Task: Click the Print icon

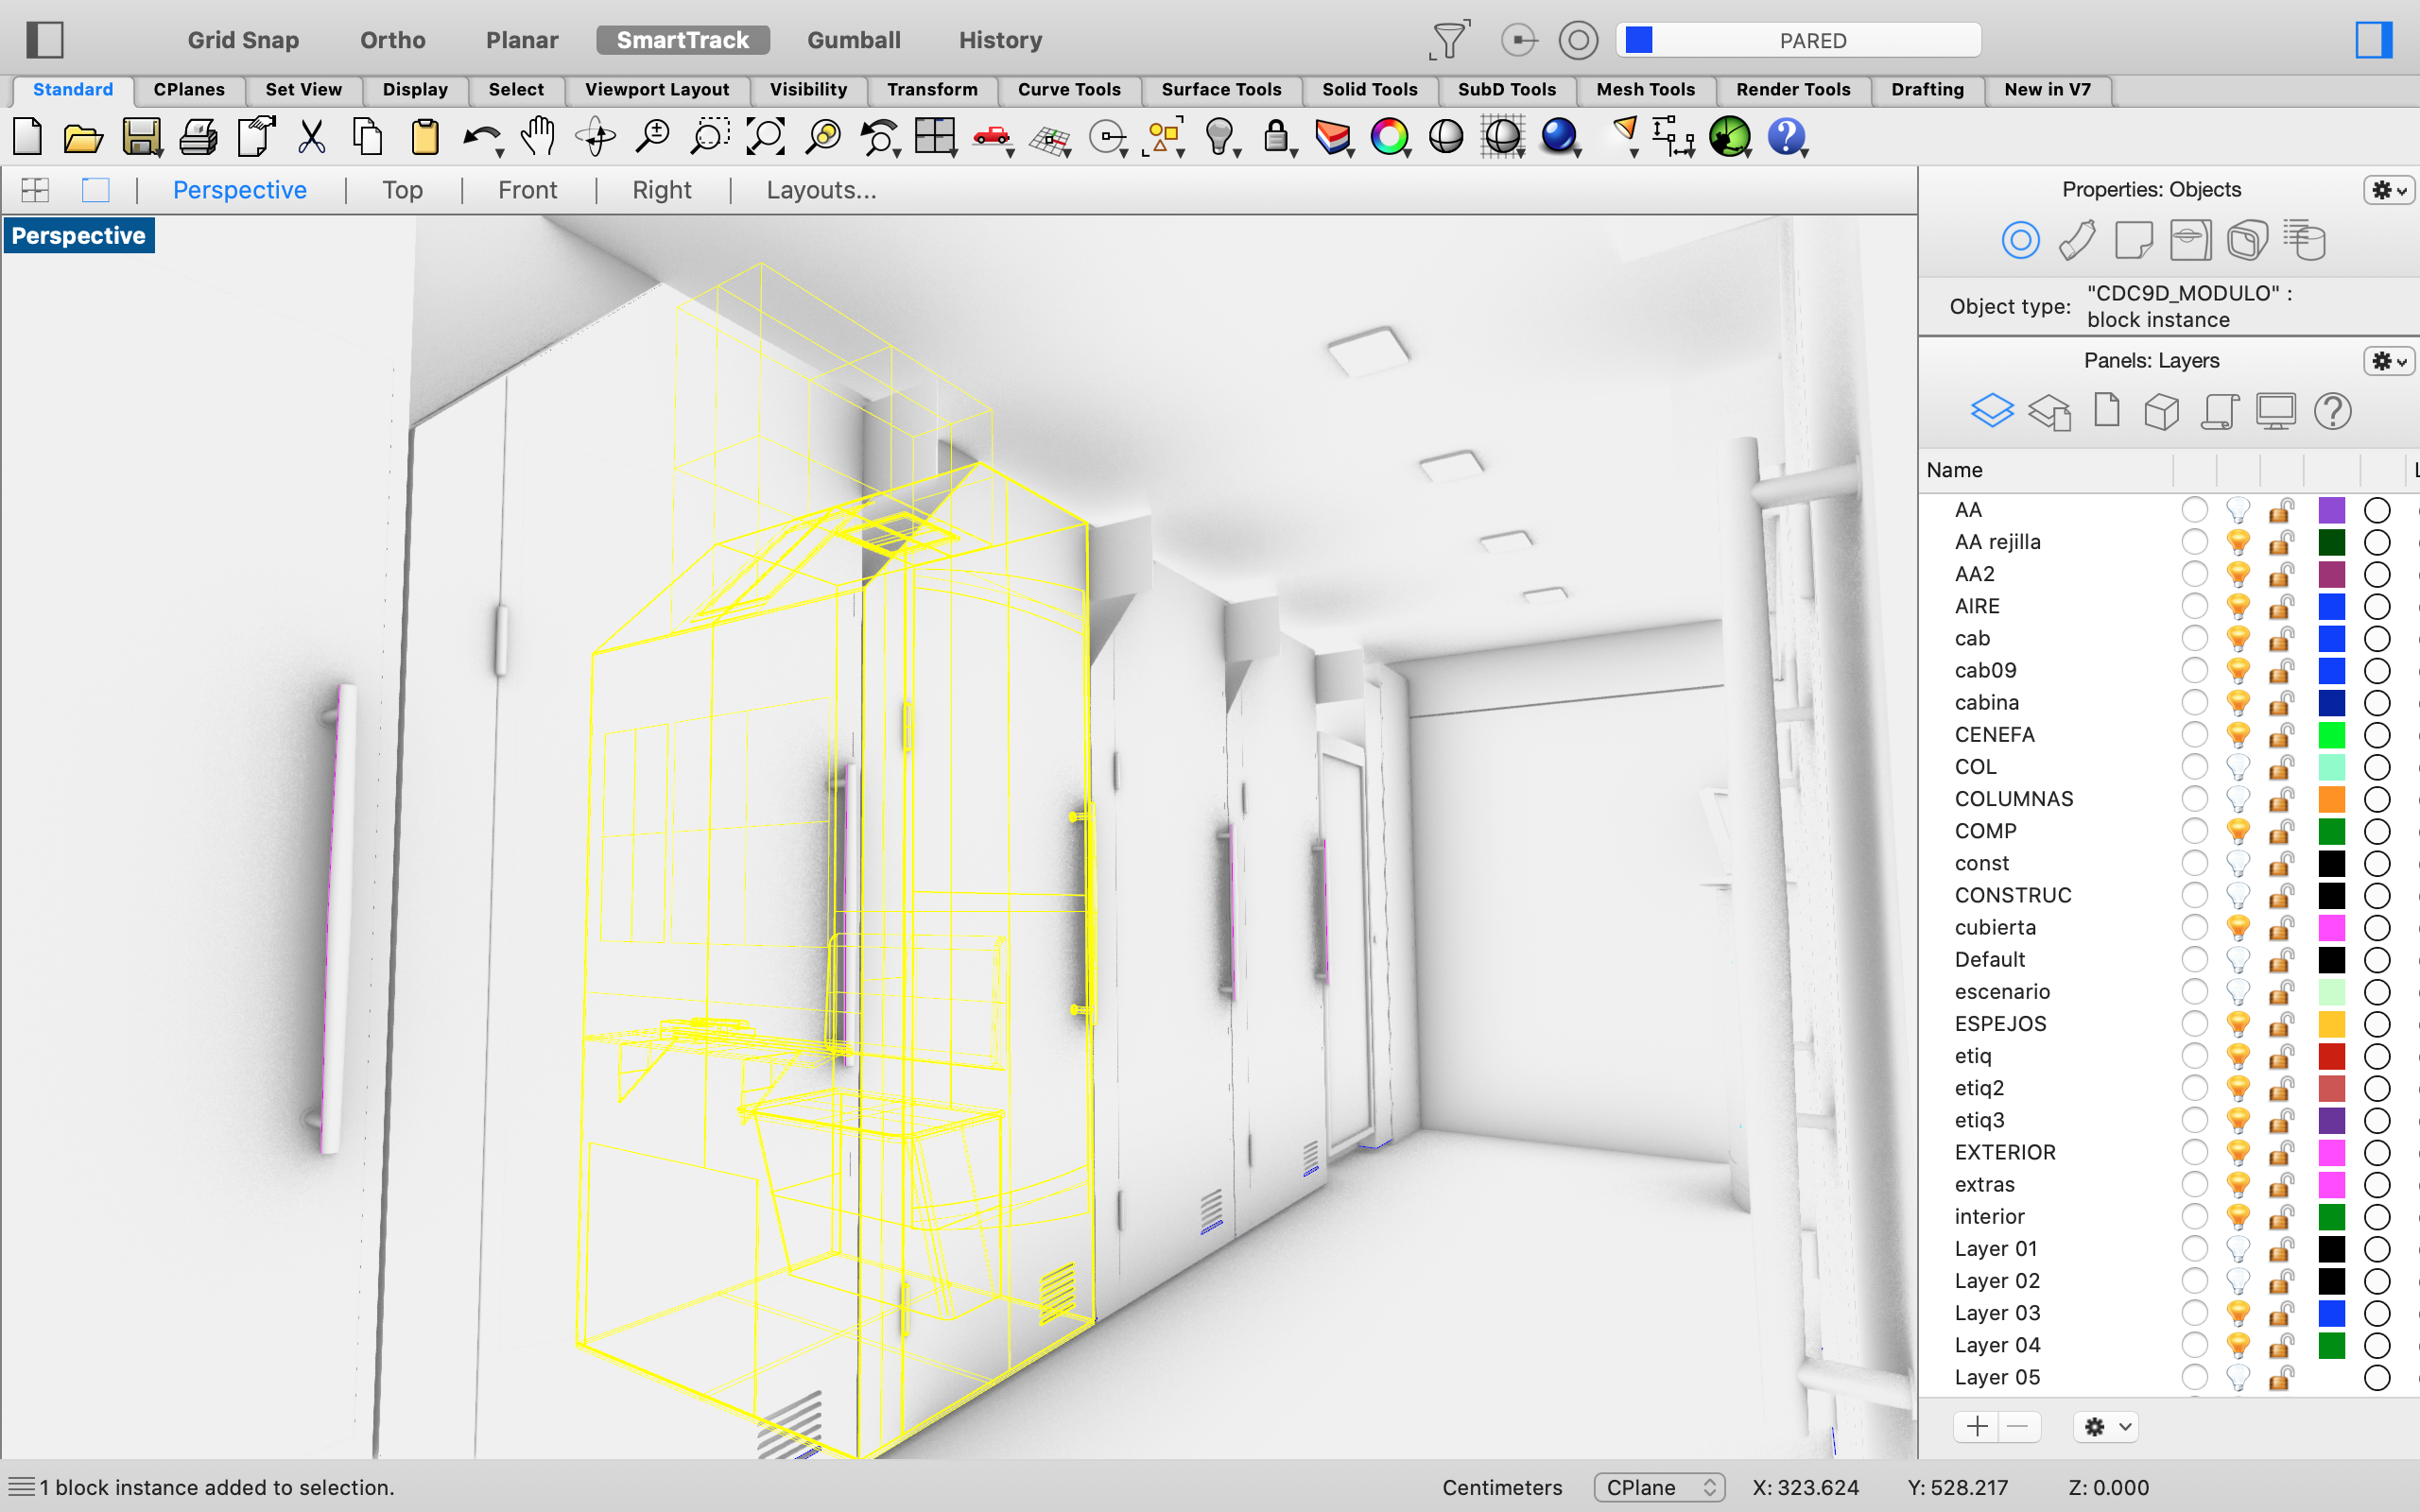Action: point(198,137)
